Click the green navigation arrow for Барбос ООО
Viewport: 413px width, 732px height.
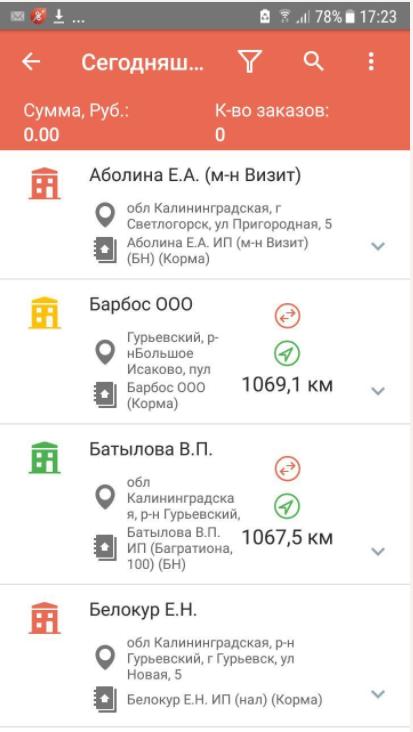tap(287, 354)
